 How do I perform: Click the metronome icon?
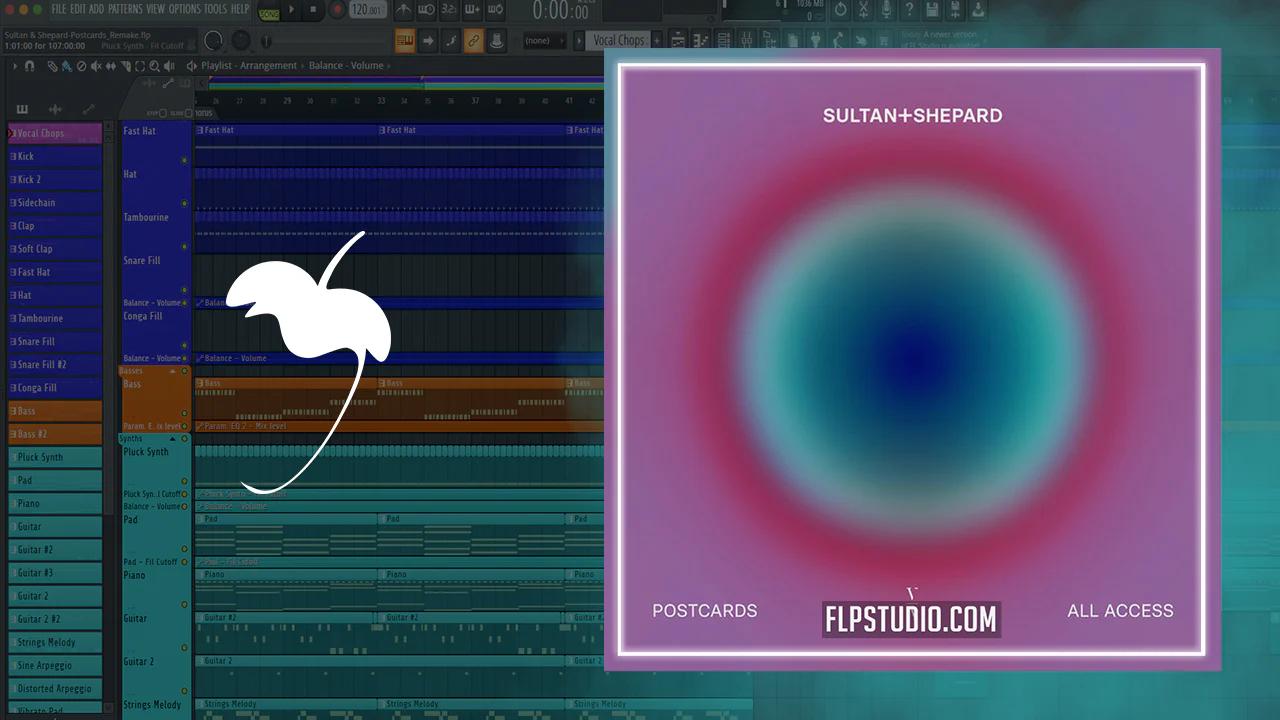(404, 10)
